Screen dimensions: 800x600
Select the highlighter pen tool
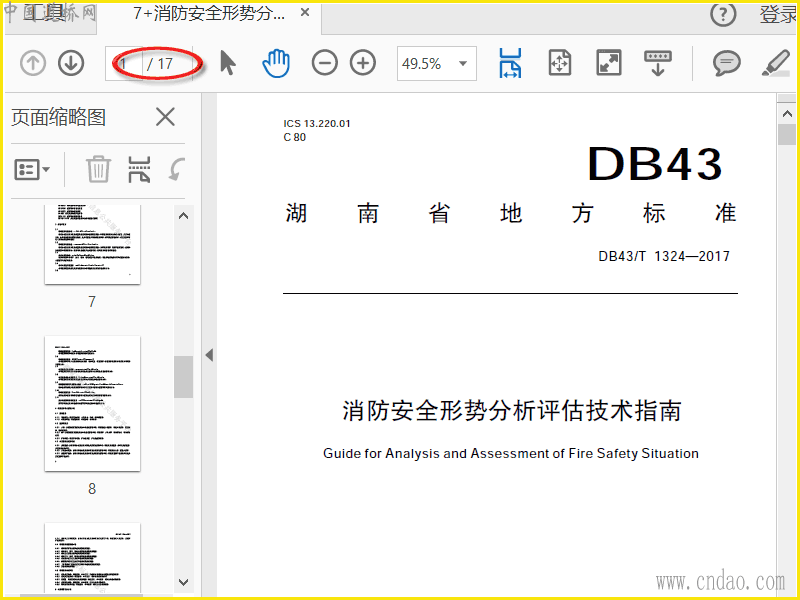pyautogui.click(x=776, y=63)
